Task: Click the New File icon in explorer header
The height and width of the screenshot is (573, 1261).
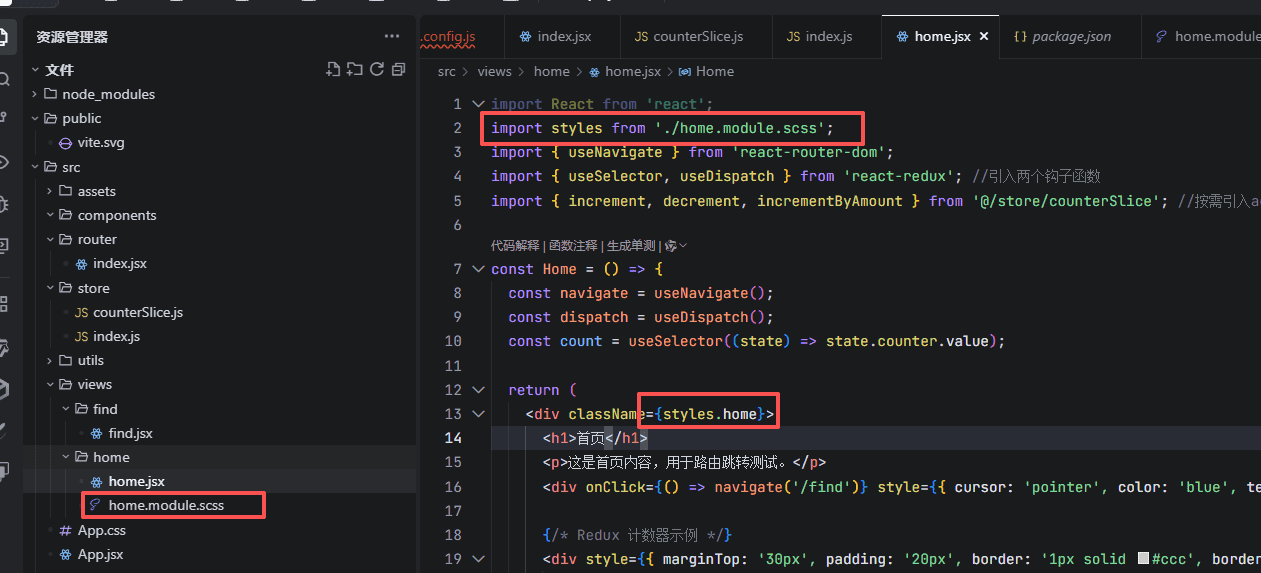Action: [x=333, y=69]
